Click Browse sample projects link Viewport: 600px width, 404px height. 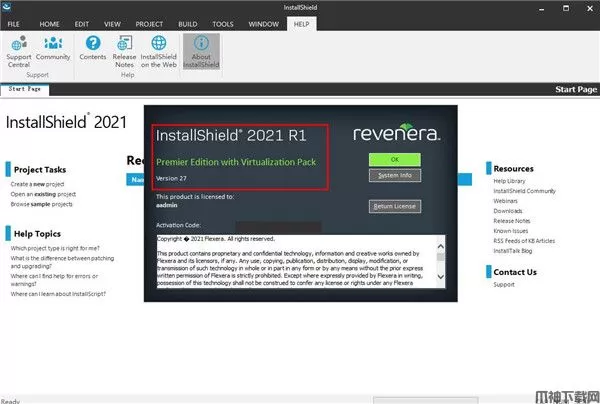(41, 204)
